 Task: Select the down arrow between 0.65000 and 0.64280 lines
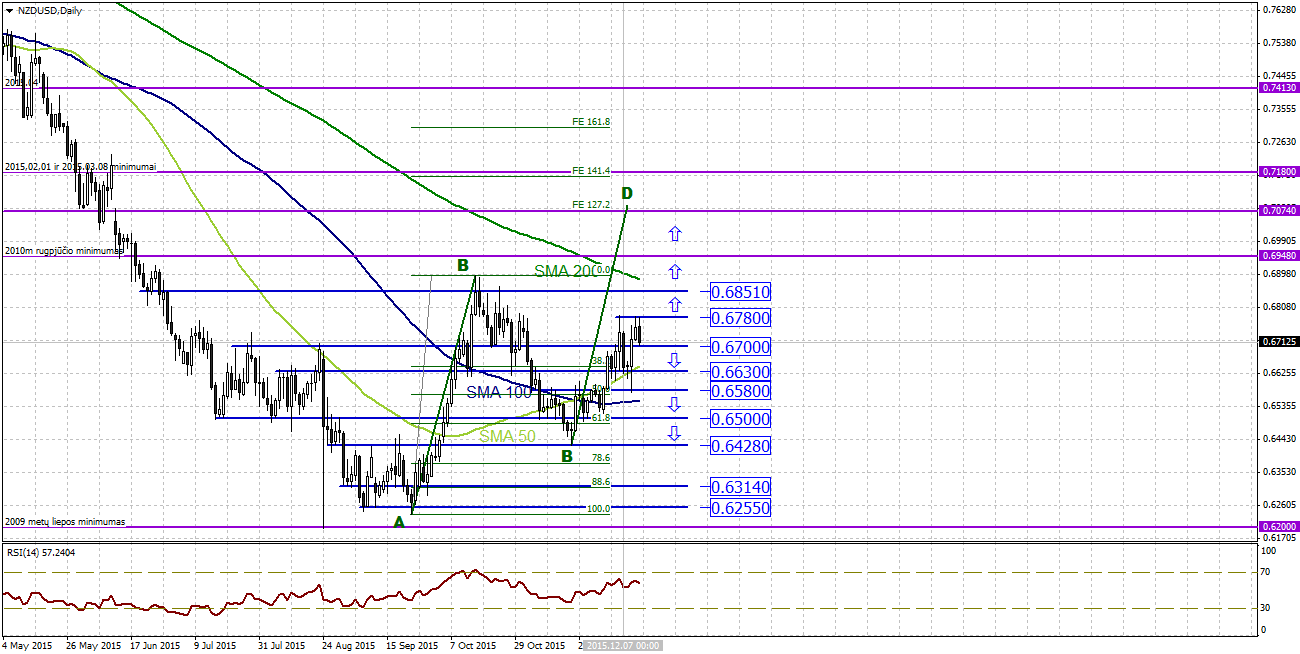[675, 433]
